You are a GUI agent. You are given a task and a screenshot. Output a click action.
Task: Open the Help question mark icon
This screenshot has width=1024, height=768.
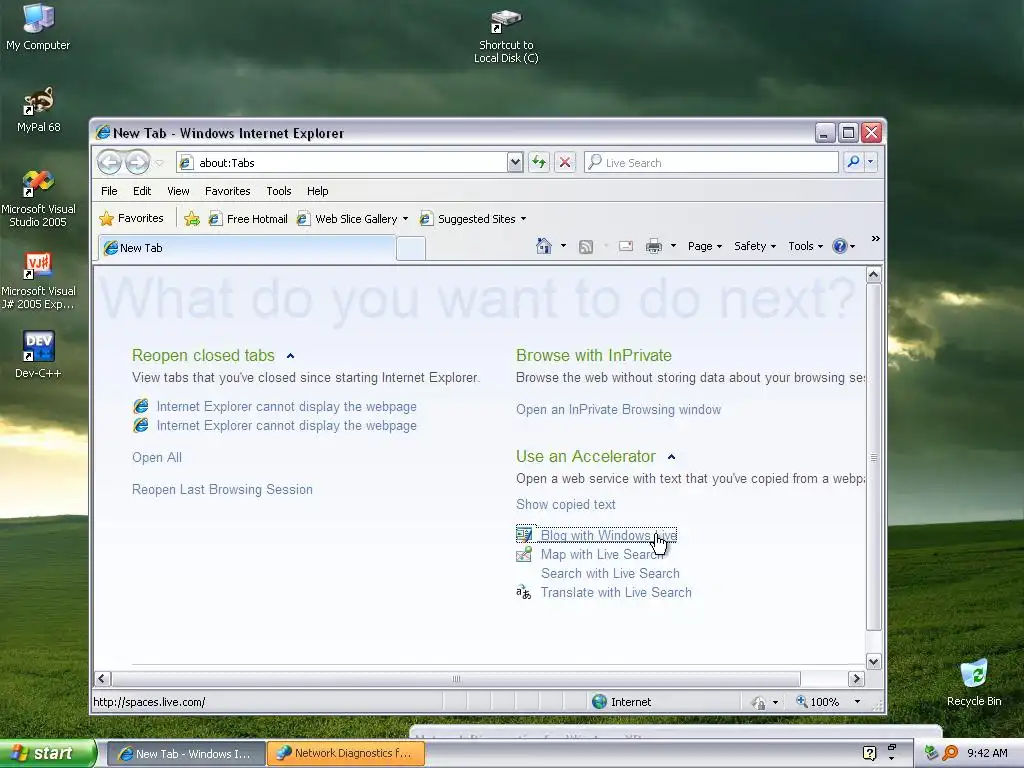coord(840,246)
